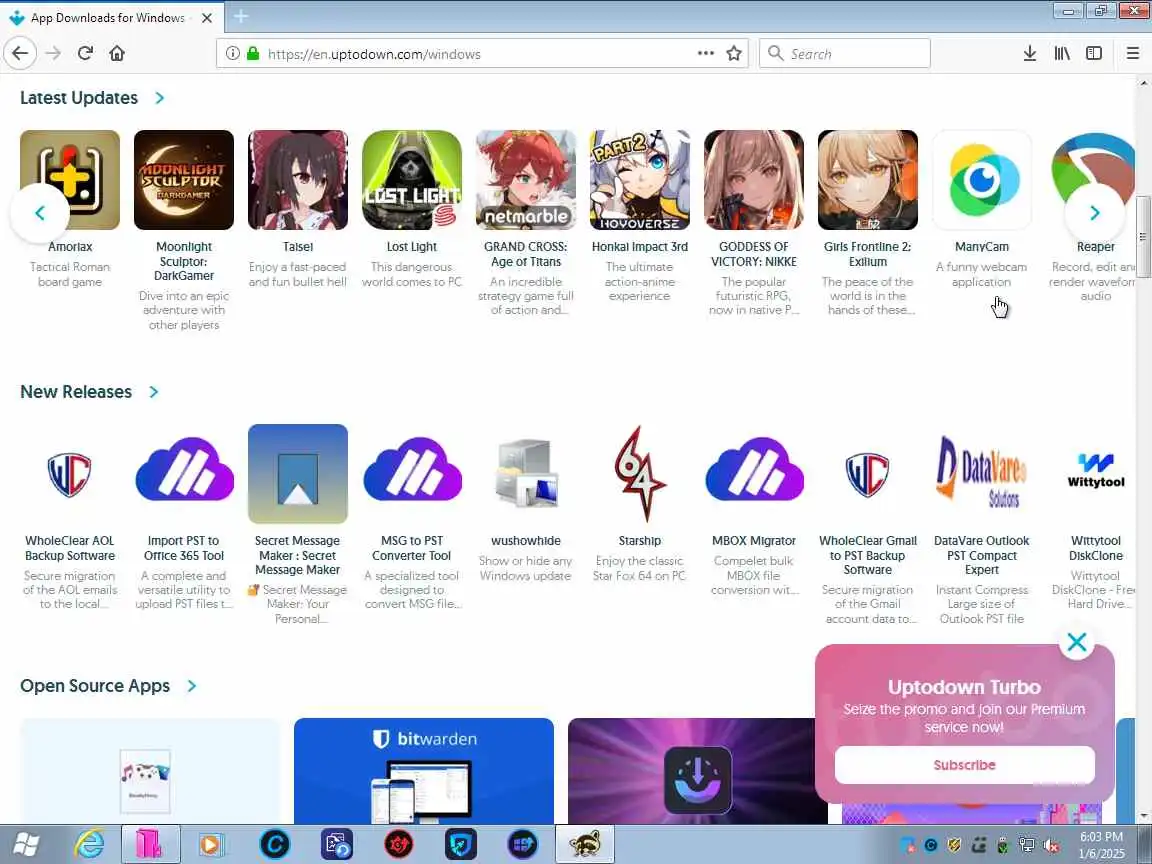Open the ManyCam app icon
1152x864 pixels.
[x=982, y=180]
